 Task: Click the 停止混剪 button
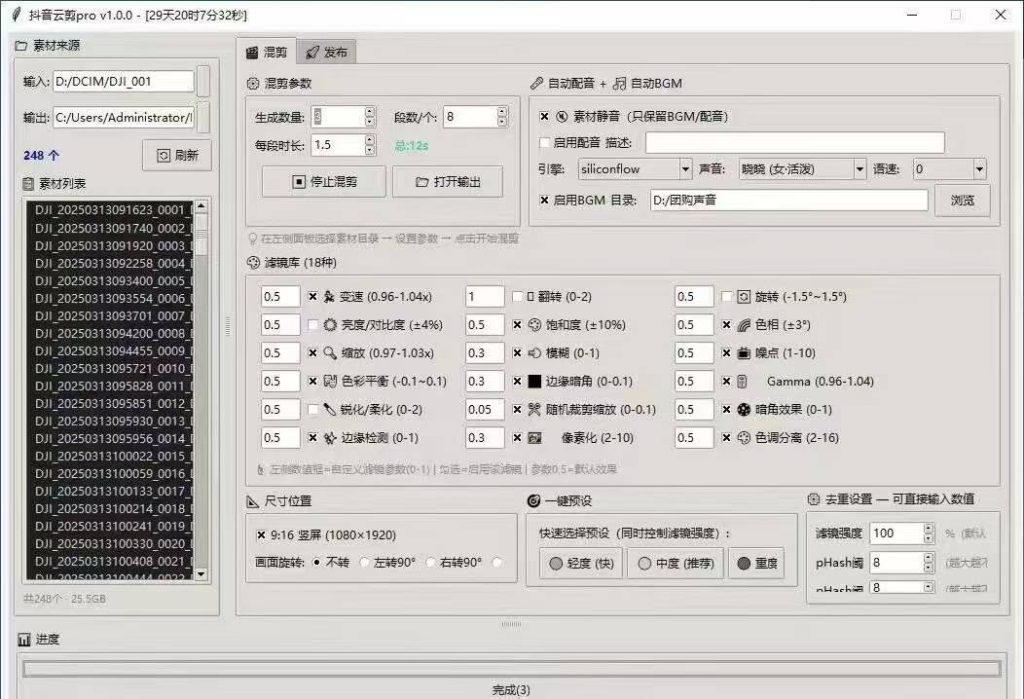pyautogui.click(x=324, y=182)
